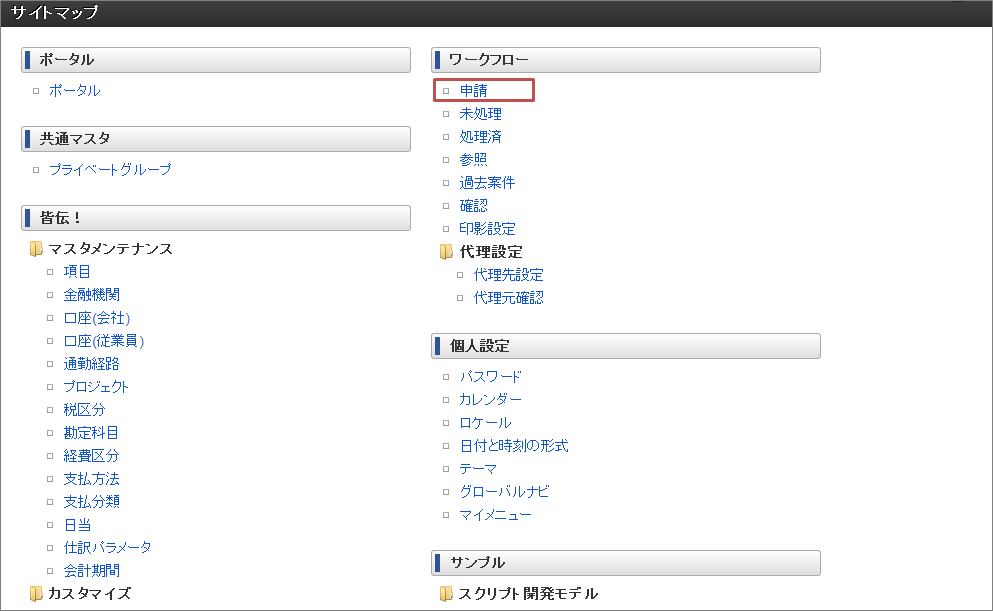Click the カスタマイズ folder icon

point(37,594)
